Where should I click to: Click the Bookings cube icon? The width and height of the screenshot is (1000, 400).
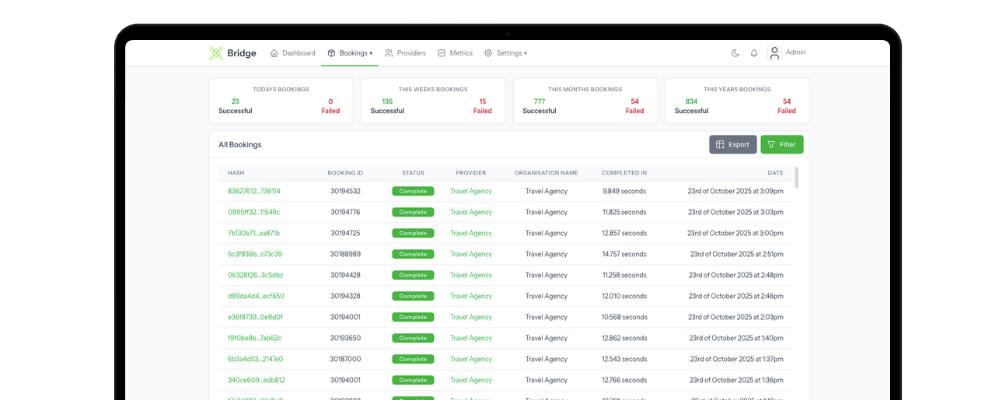pos(331,53)
